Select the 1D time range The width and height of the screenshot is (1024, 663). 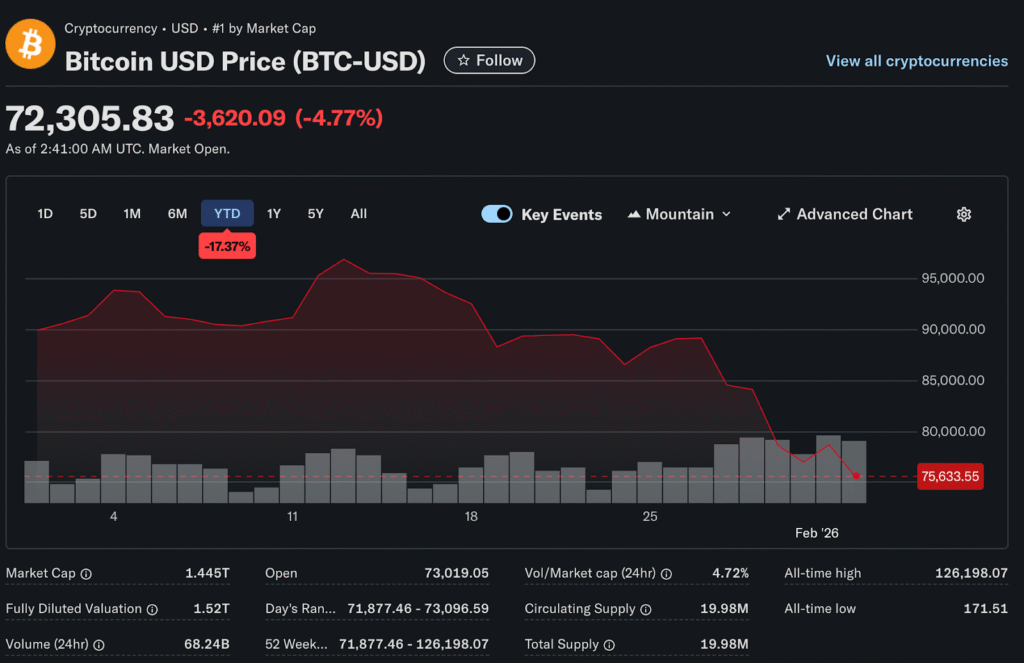(x=45, y=214)
